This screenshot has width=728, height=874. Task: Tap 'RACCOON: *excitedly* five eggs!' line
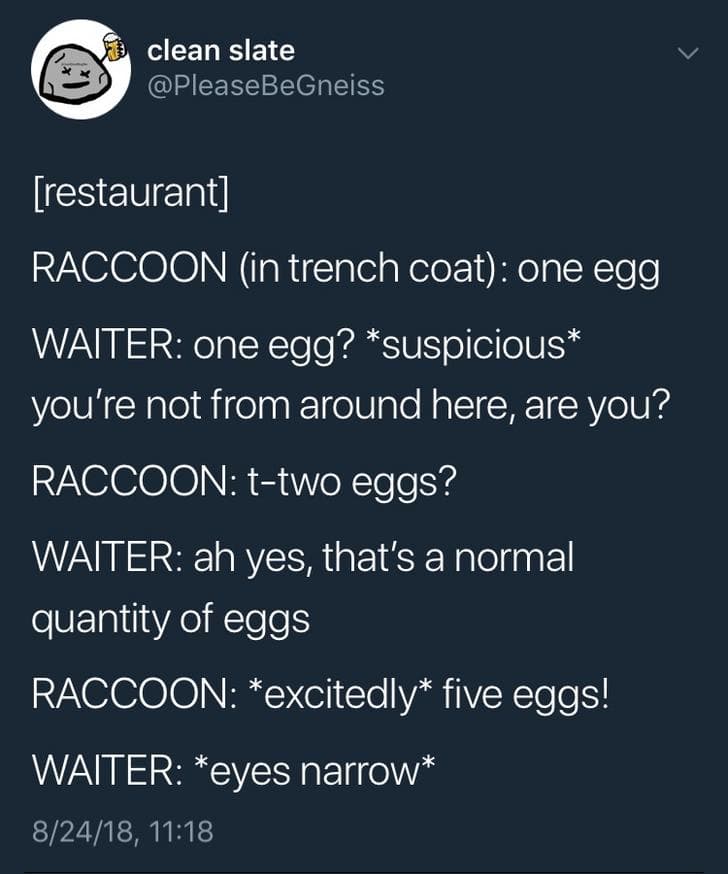[321, 695]
